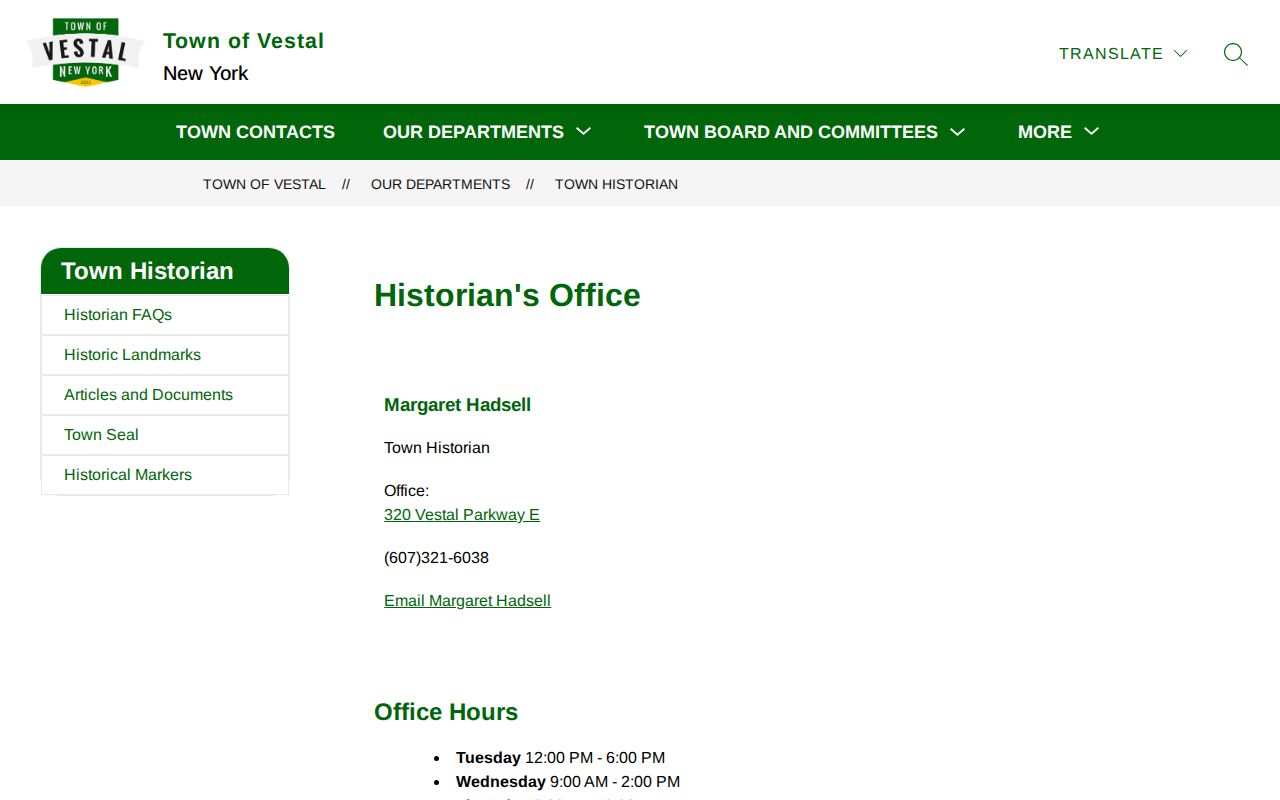Go to Town of Vestal breadcrumb
The width and height of the screenshot is (1280, 800).
[x=264, y=184]
